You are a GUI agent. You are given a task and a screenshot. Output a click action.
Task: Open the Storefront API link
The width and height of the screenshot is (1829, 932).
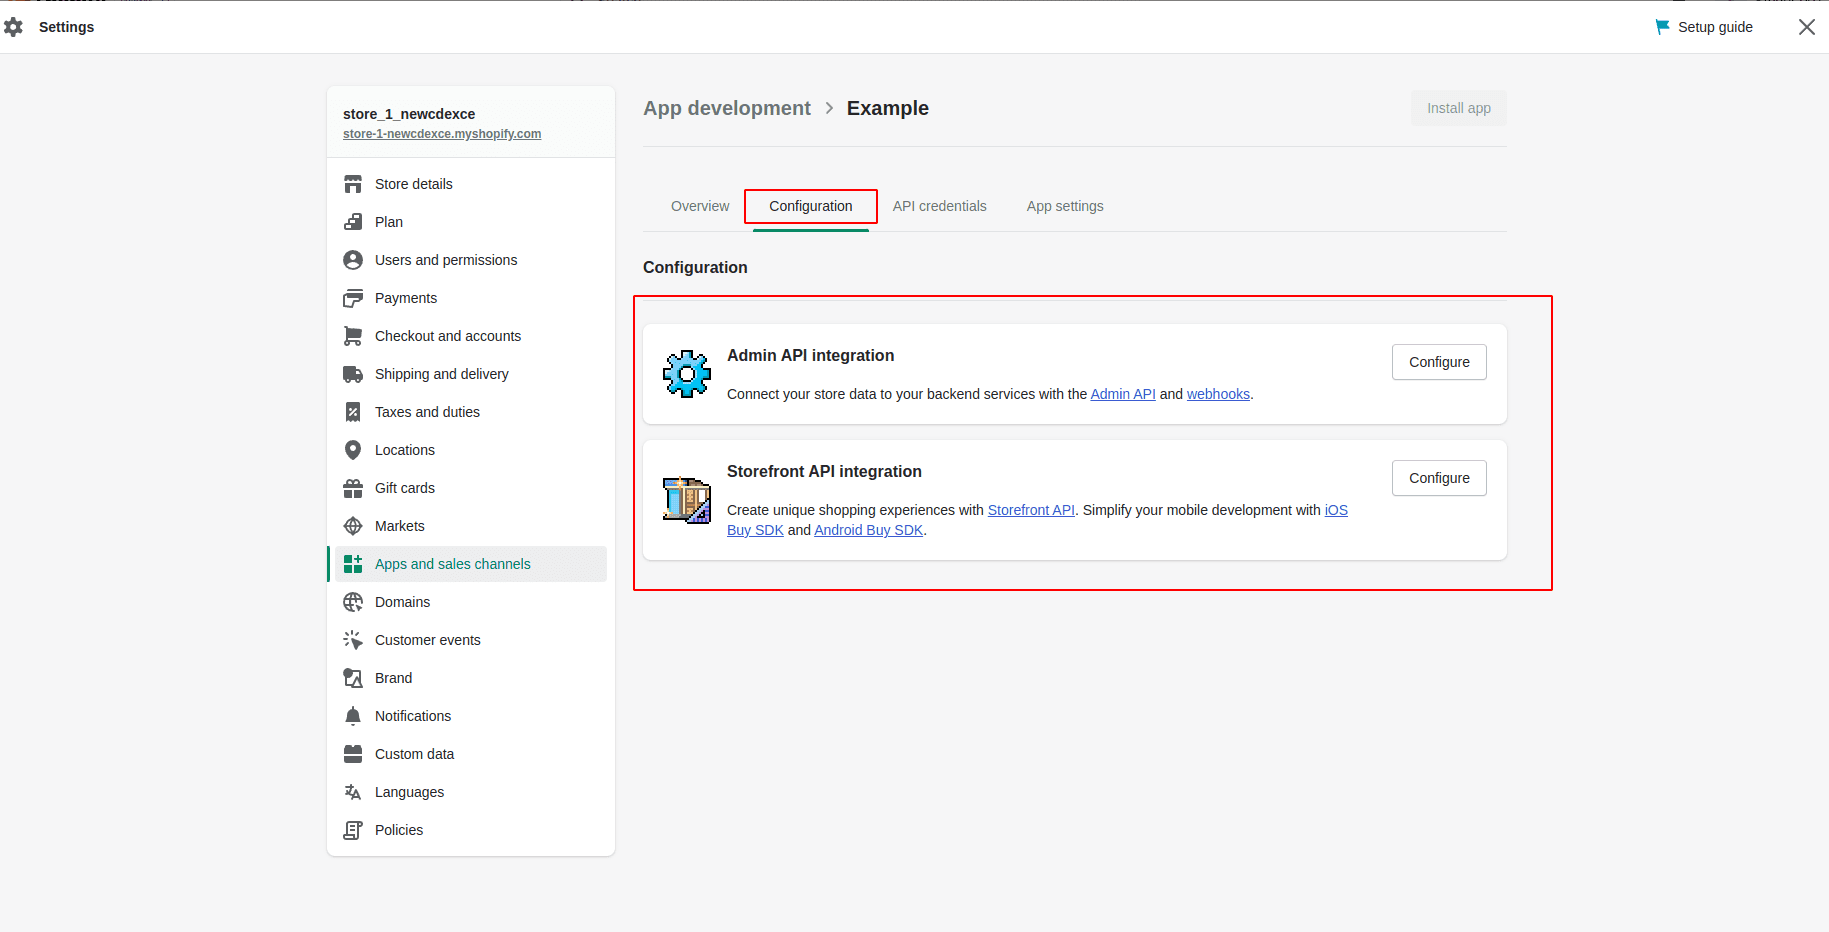click(x=1031, y=510)
